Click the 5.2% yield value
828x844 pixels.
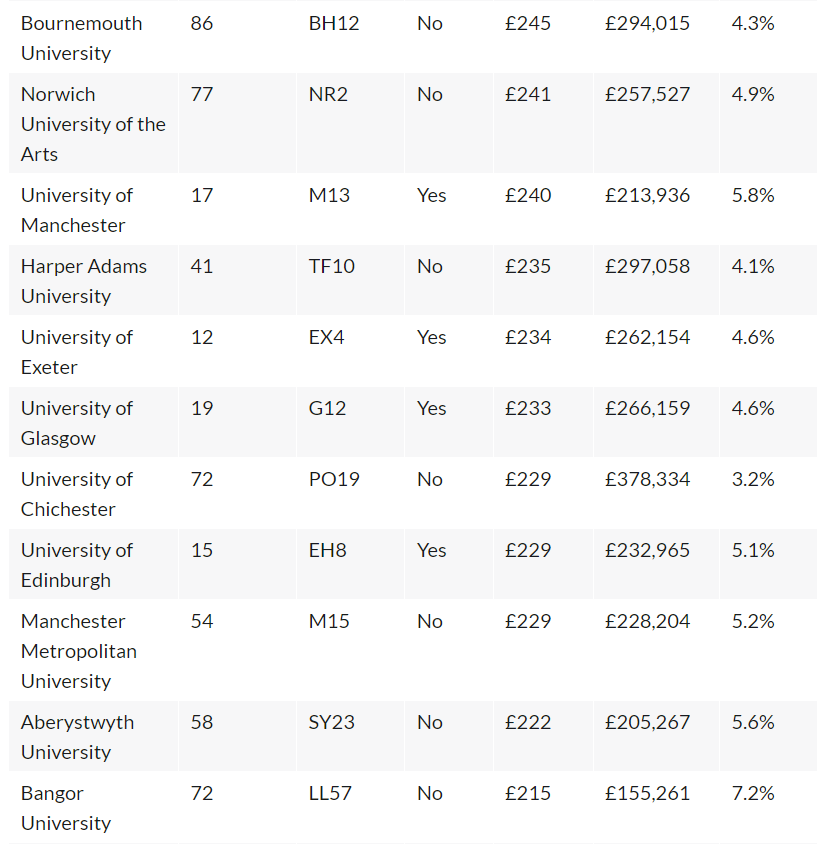click(753, 622)
